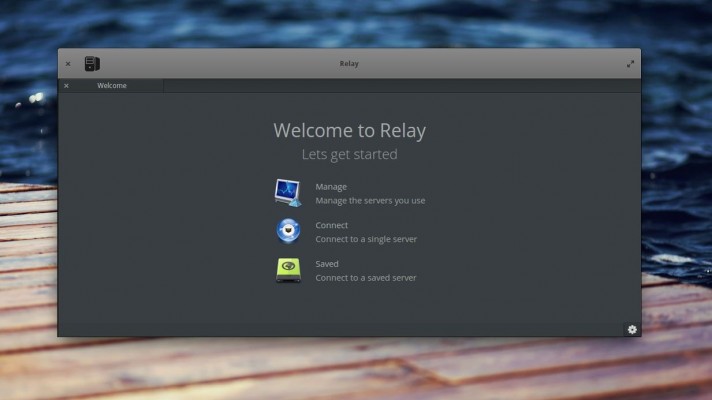The width and height of the screenshot is (712, 400).
Task: Click the green Saved drive icon
Action: click(288, 270)
